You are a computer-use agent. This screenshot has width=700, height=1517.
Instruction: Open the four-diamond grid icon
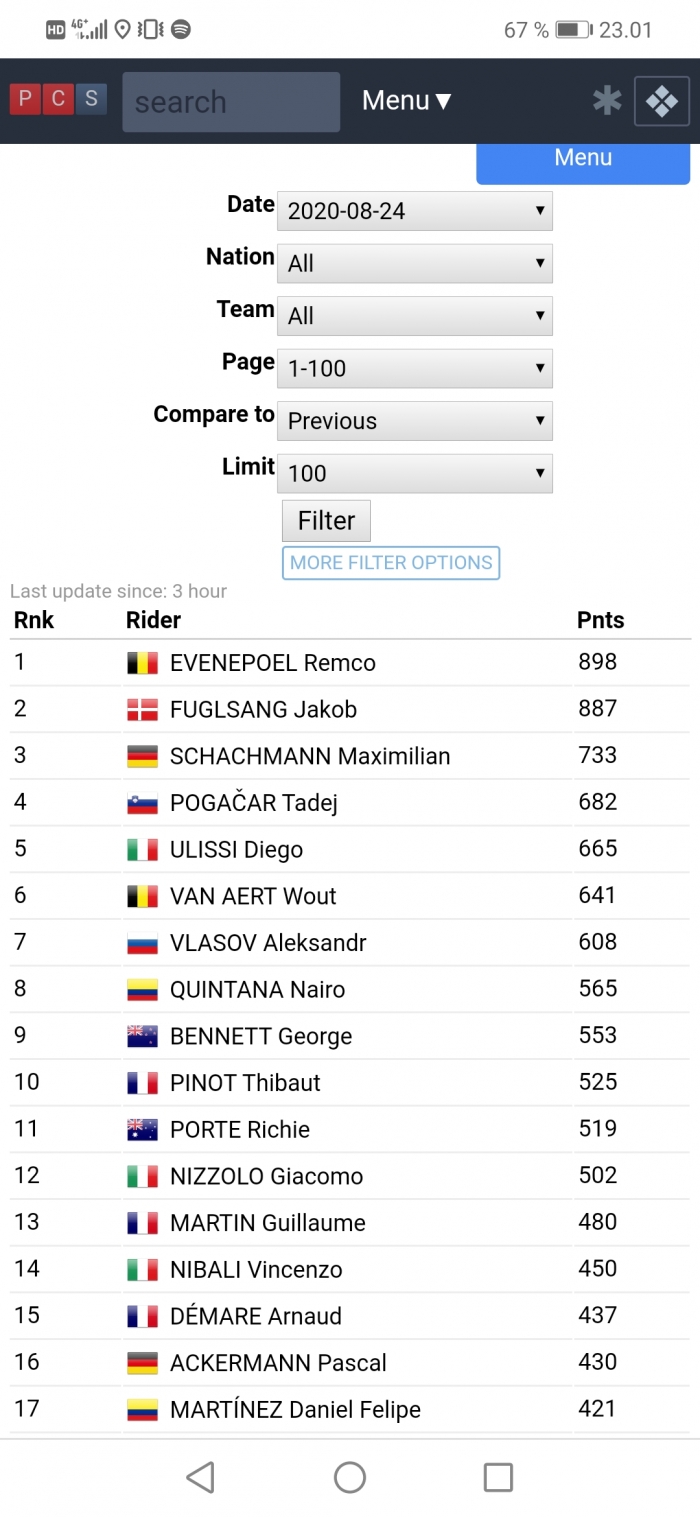tap(662, 101)
